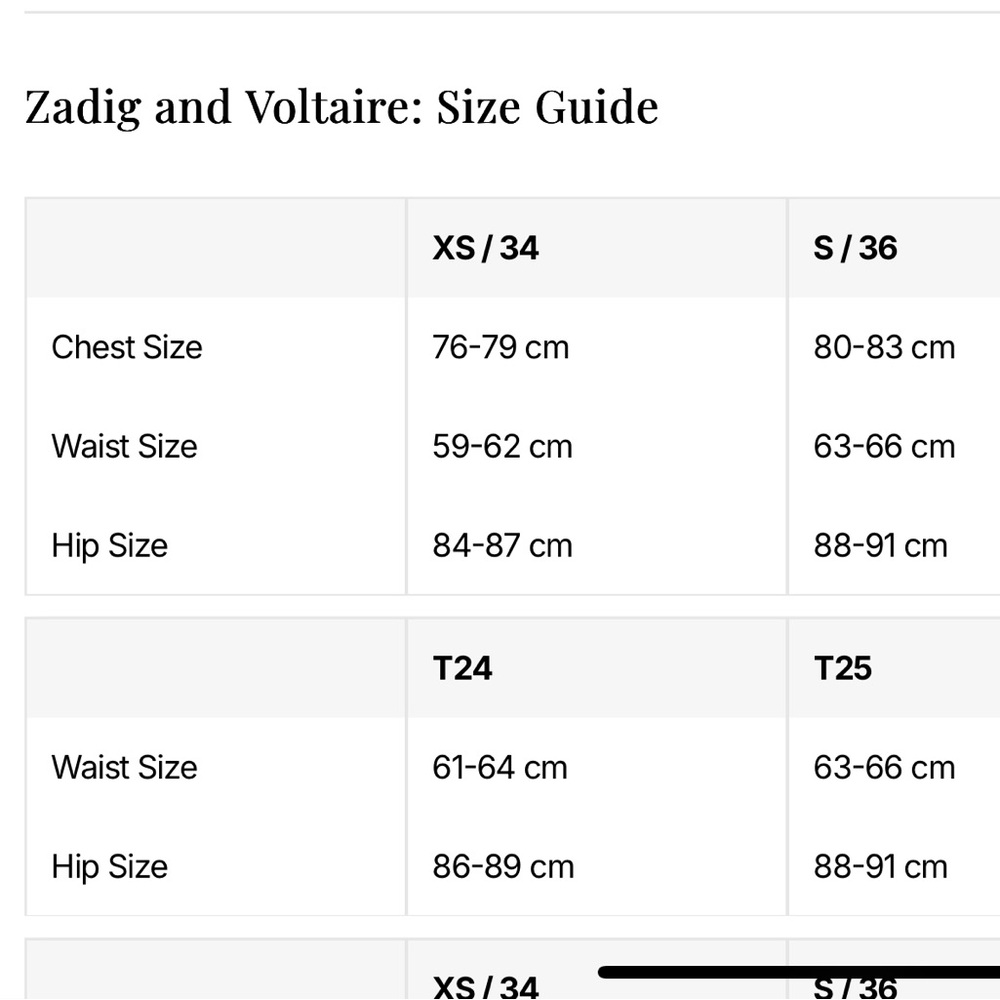Click the T25 size header
Image resolution: width=1000 pixels, height=1000 pixels.
(842, 668)
